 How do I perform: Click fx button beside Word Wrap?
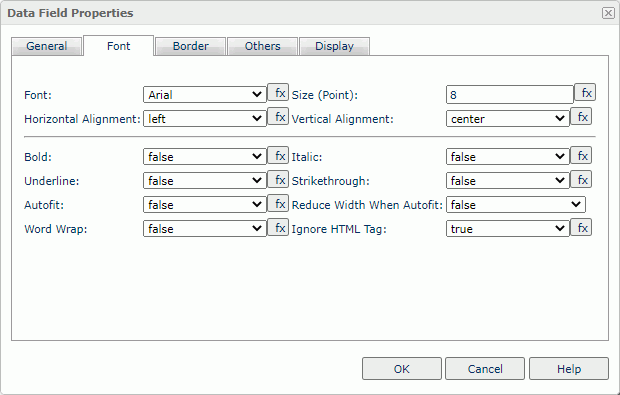pos(278,227)
